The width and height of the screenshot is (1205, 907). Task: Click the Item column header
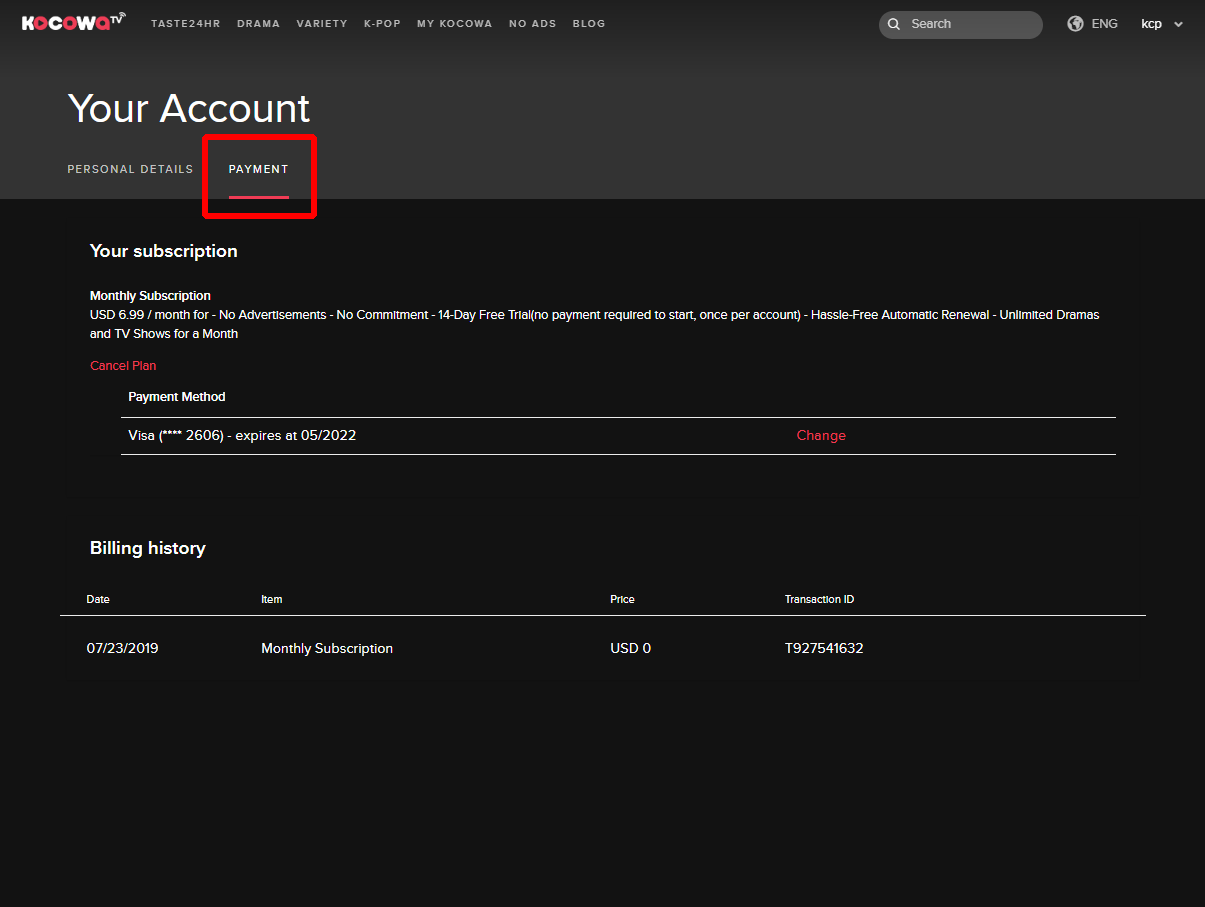272,600
